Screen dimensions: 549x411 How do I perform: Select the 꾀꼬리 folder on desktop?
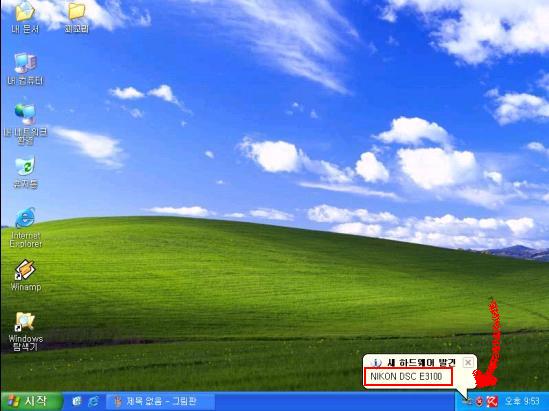pos(76,18)
